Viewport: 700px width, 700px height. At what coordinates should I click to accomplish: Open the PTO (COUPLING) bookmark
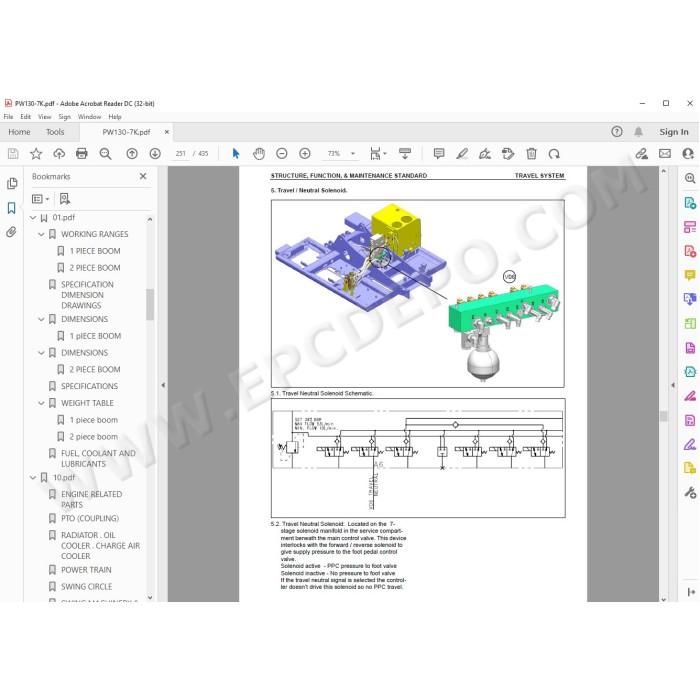click(x=90, y=519)
